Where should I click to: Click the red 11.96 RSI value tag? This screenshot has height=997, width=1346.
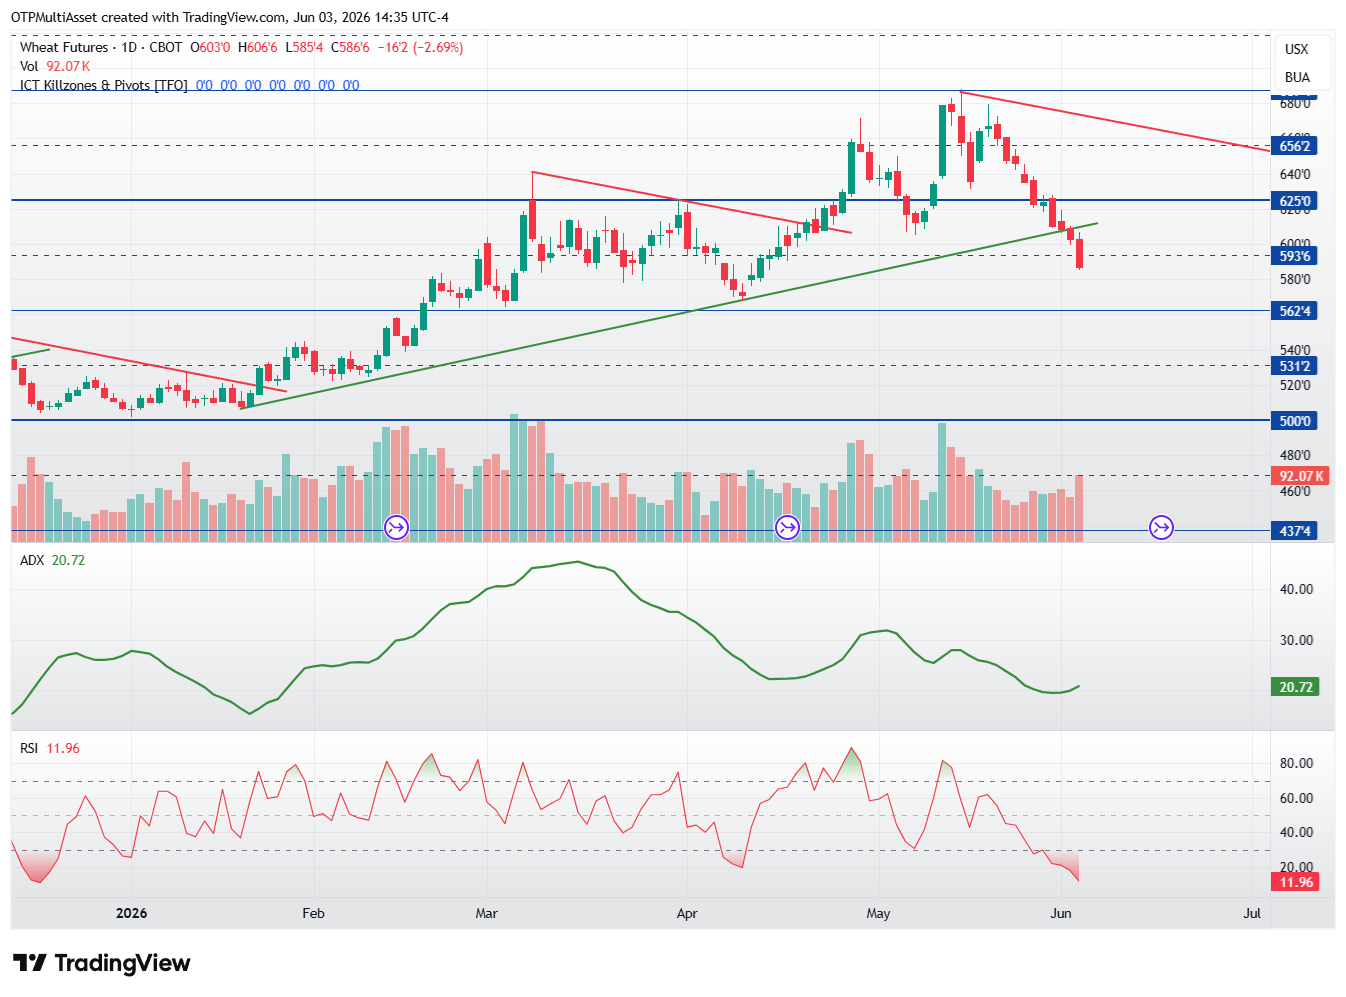(x=1296, y=882)
